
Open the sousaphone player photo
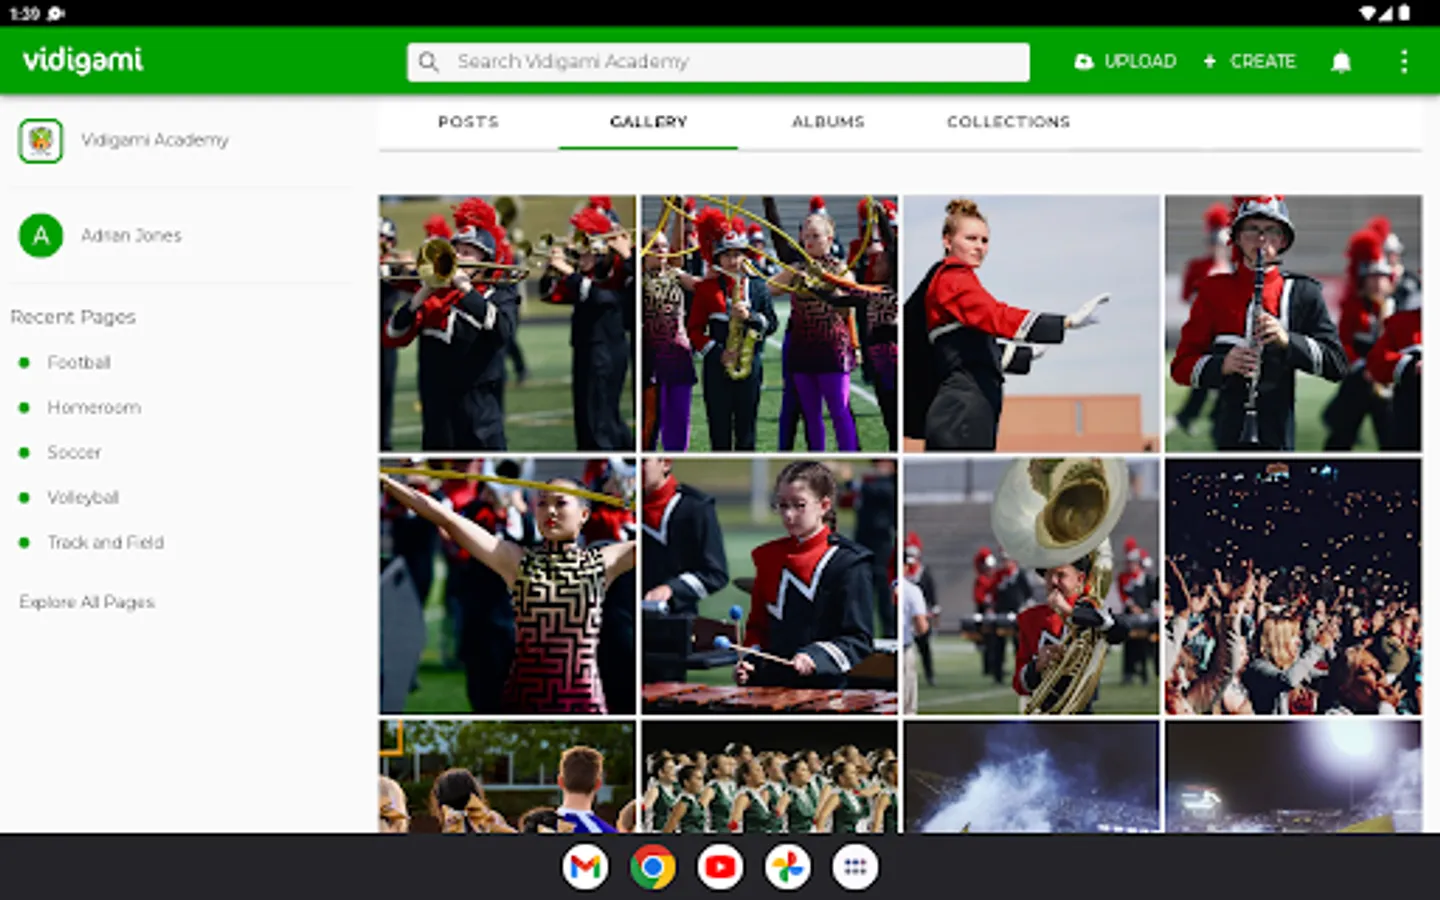pos(1031,586)
